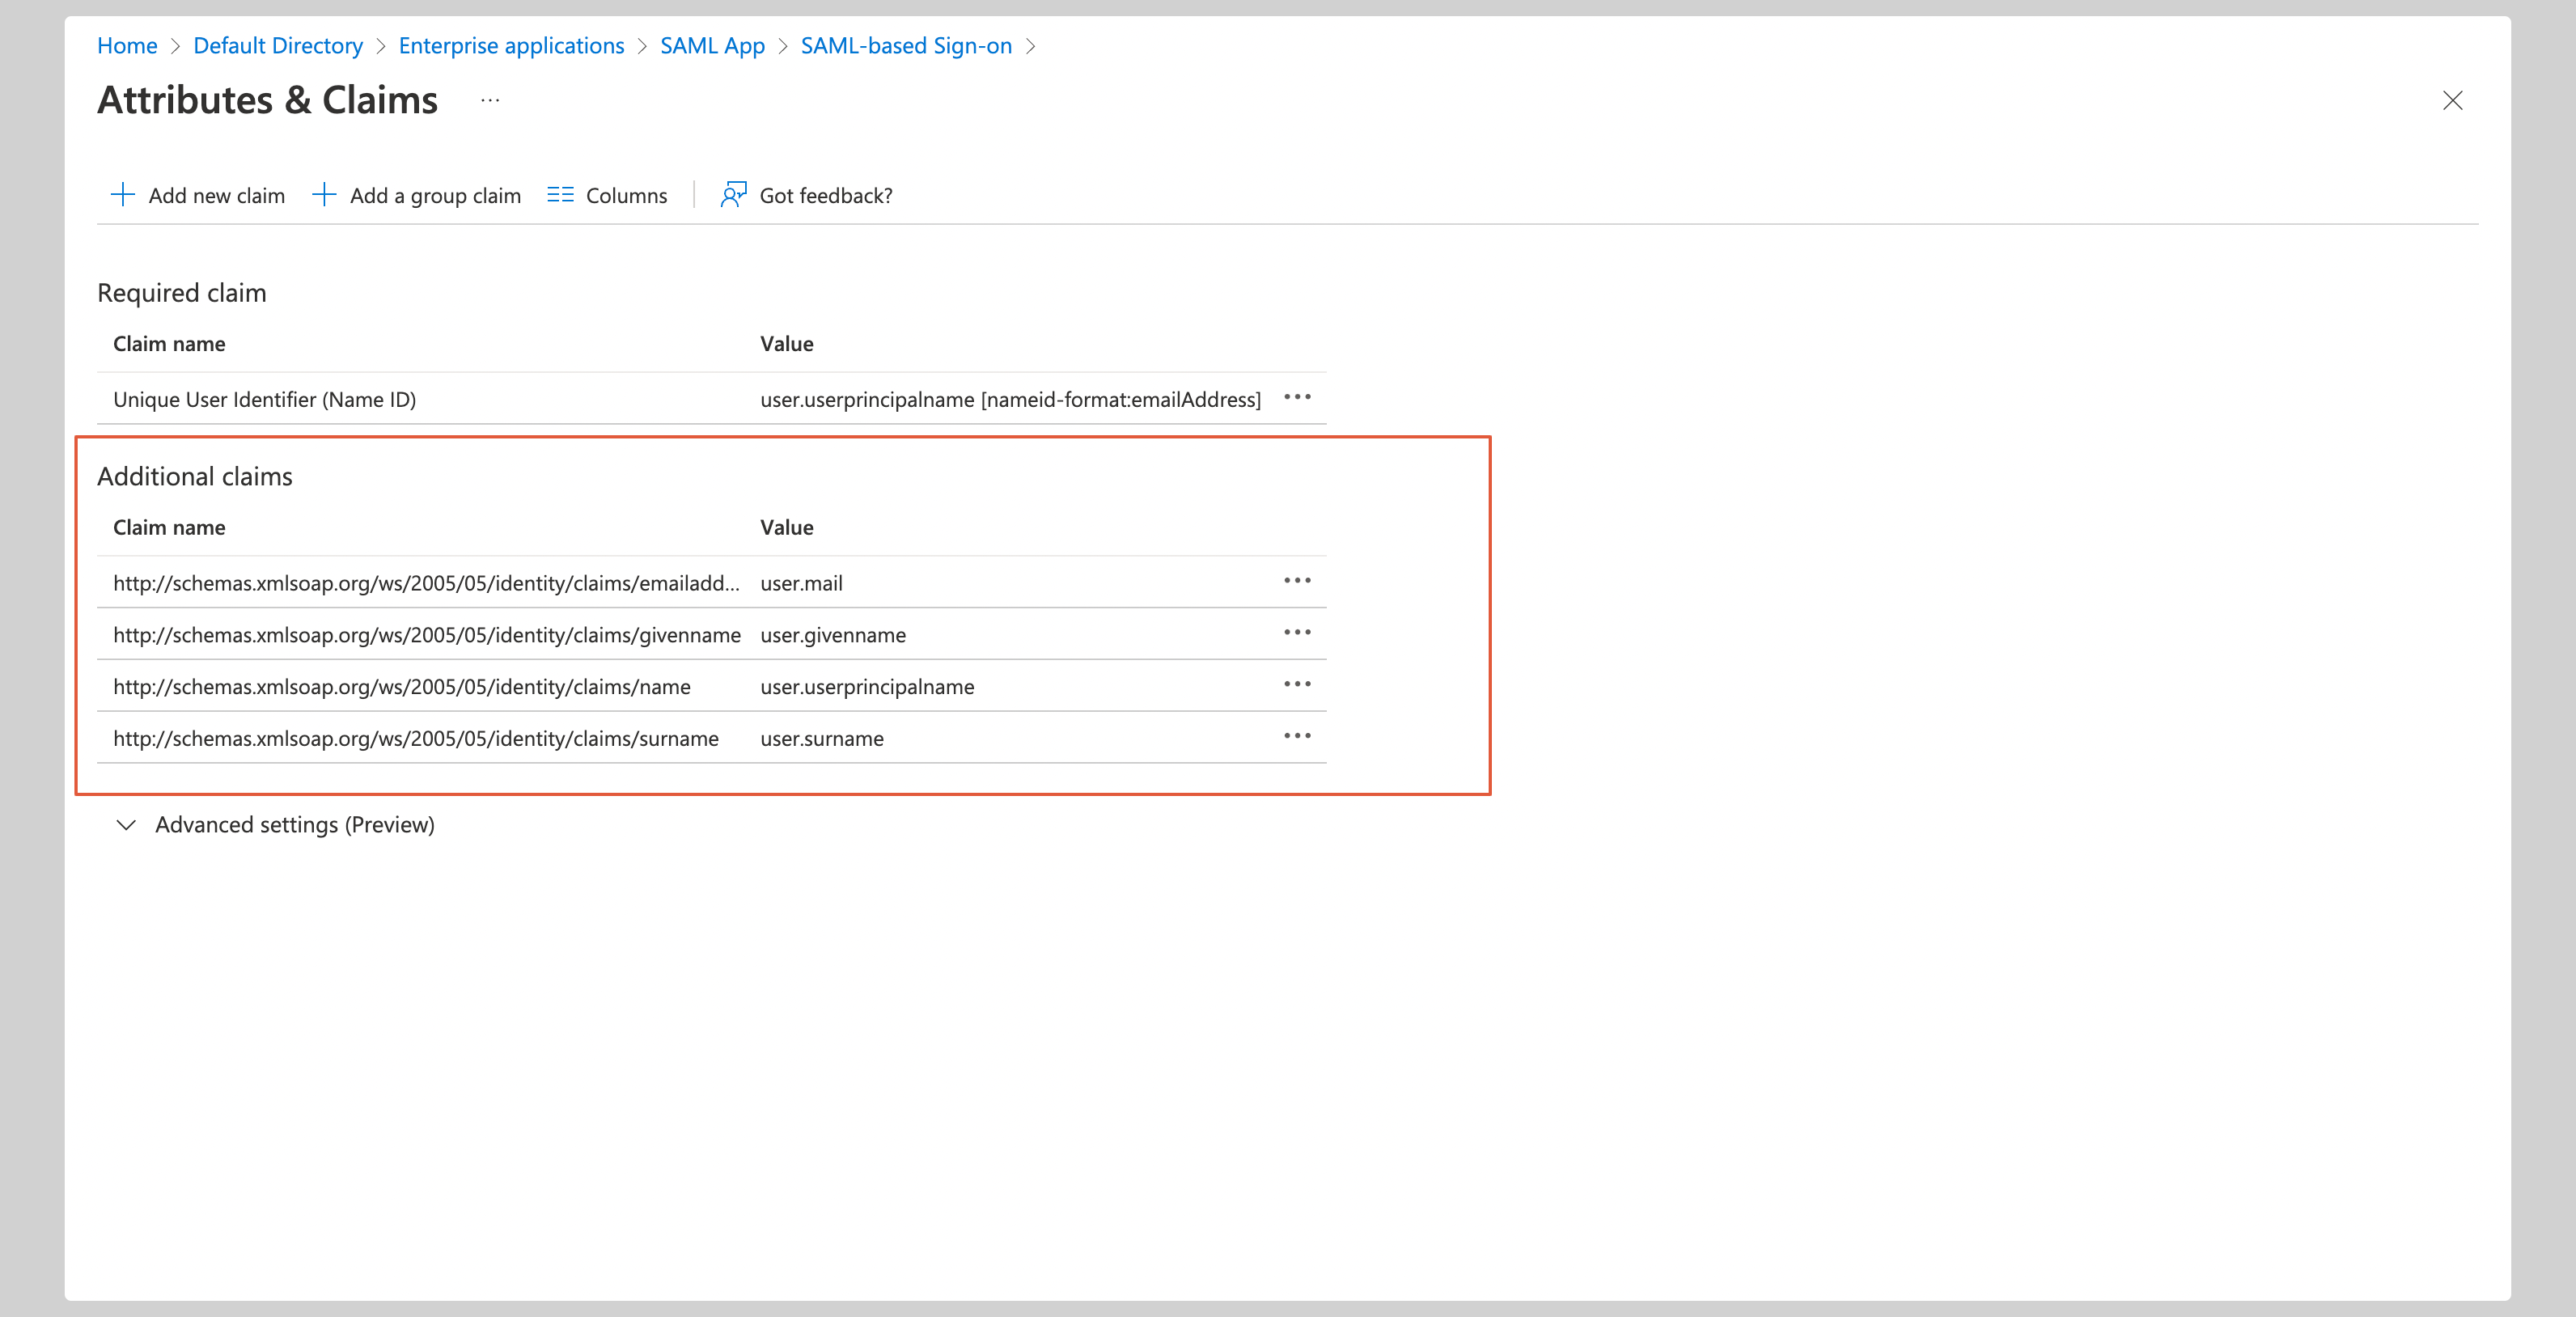Go to Home via breadcrumb link
Image resolution: width=2576 pixels, height=1317 pixels.
127,46
